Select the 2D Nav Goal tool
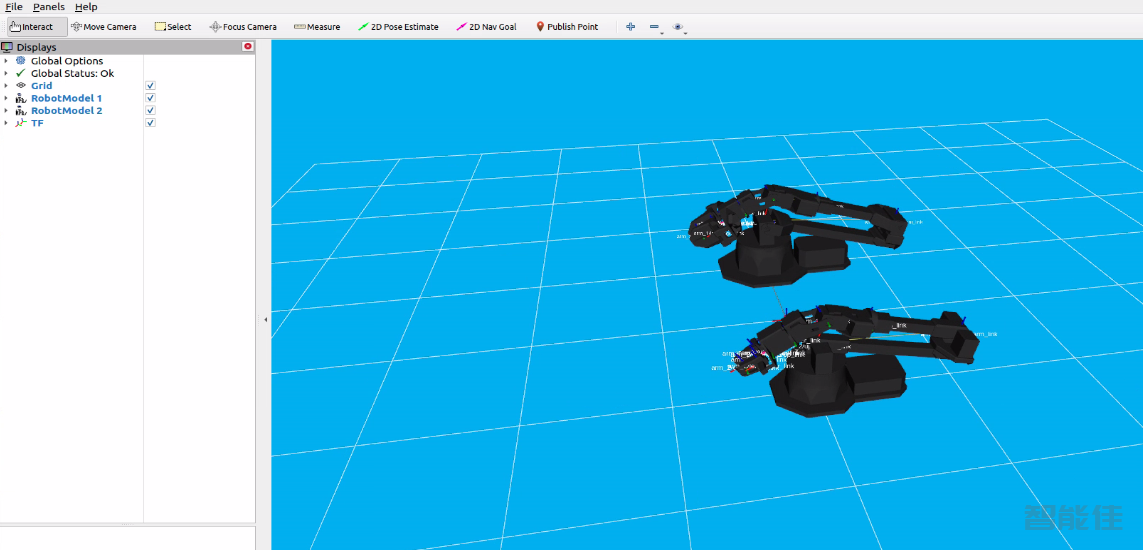The width and height of the screenshot is (1143, 550). pyautogui.click(x=486, y=27)
